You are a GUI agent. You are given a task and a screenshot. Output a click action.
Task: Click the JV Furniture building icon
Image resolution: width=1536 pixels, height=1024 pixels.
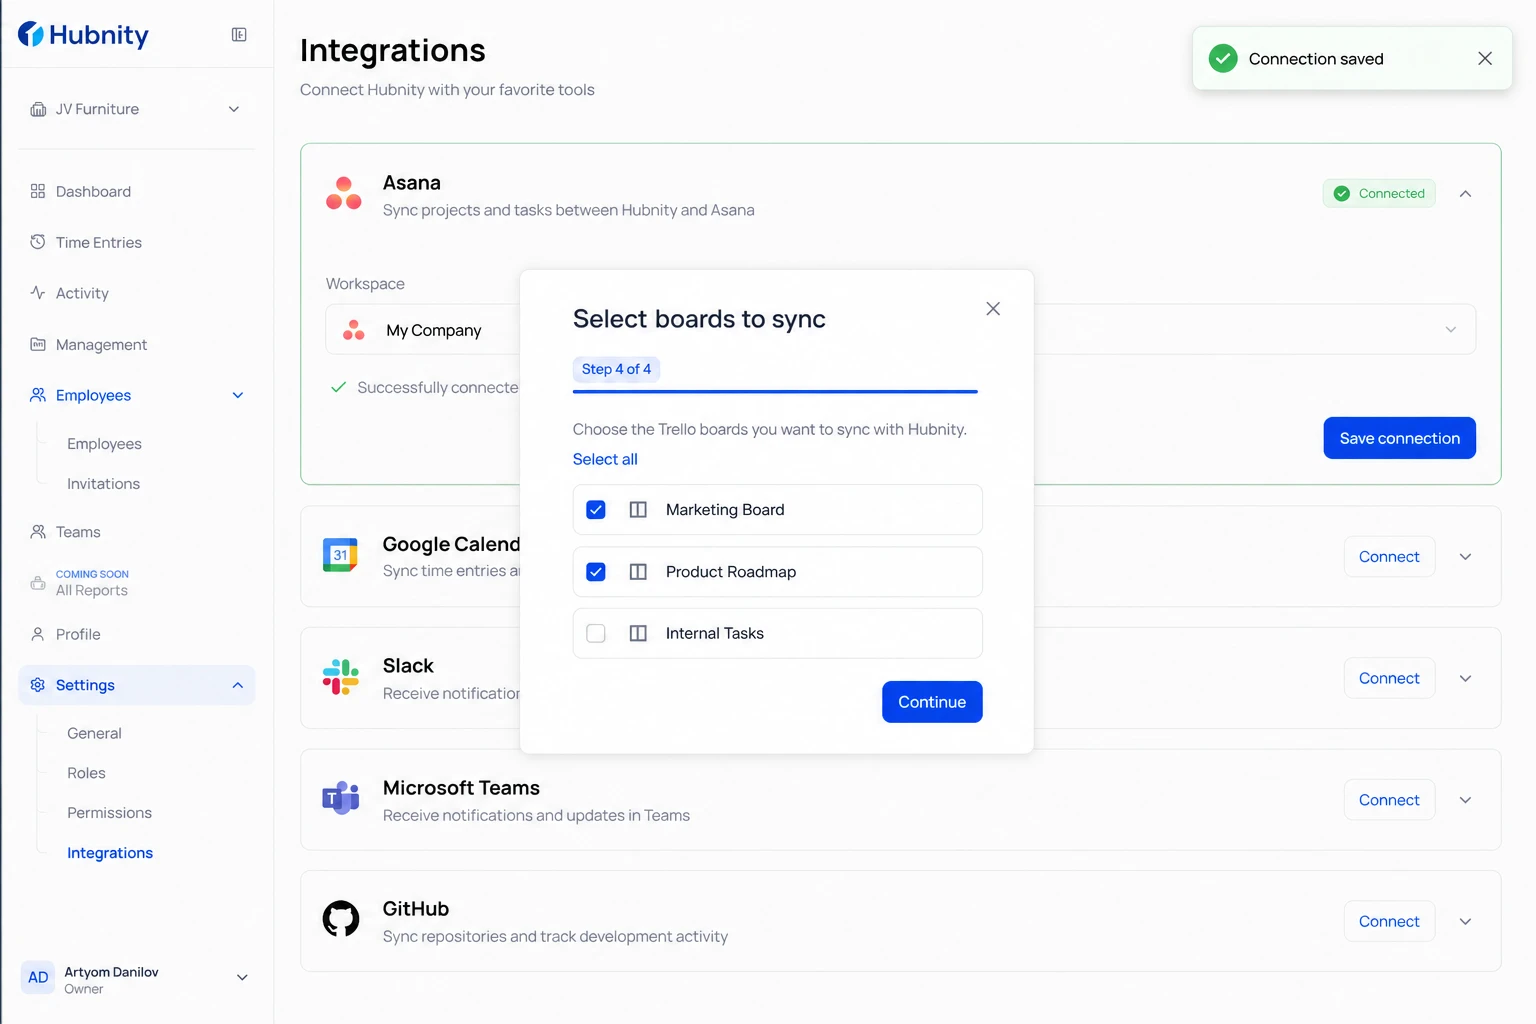tap(38, 109)
